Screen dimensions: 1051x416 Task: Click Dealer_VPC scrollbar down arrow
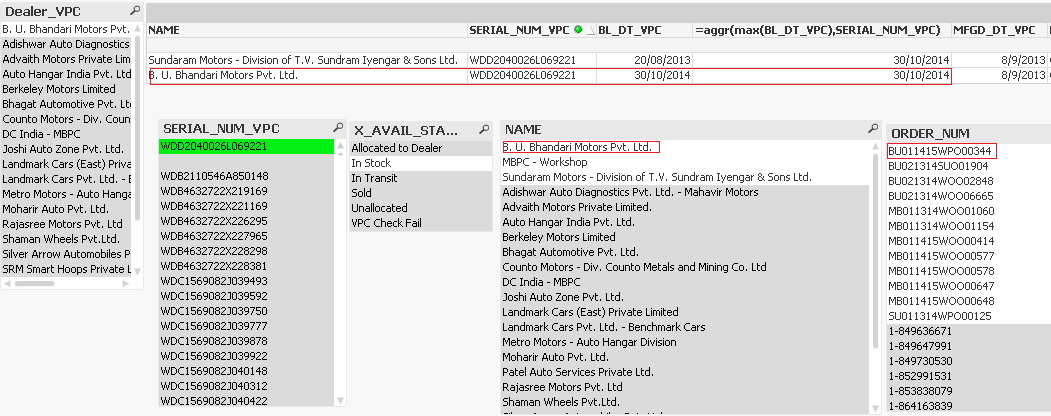138,271
